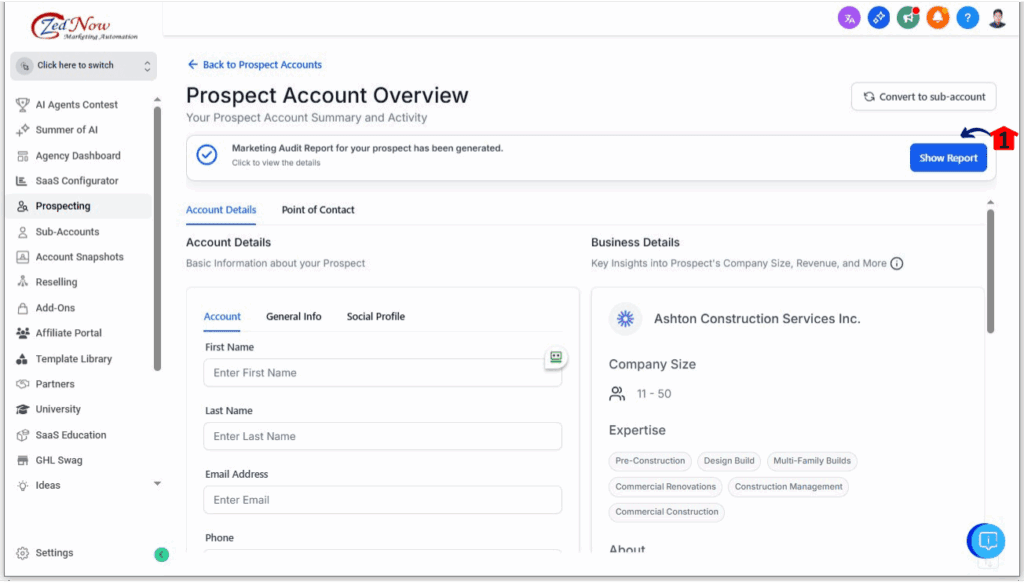
Task: Click the '11 - 50' company size value
Action: click(654, 394)
